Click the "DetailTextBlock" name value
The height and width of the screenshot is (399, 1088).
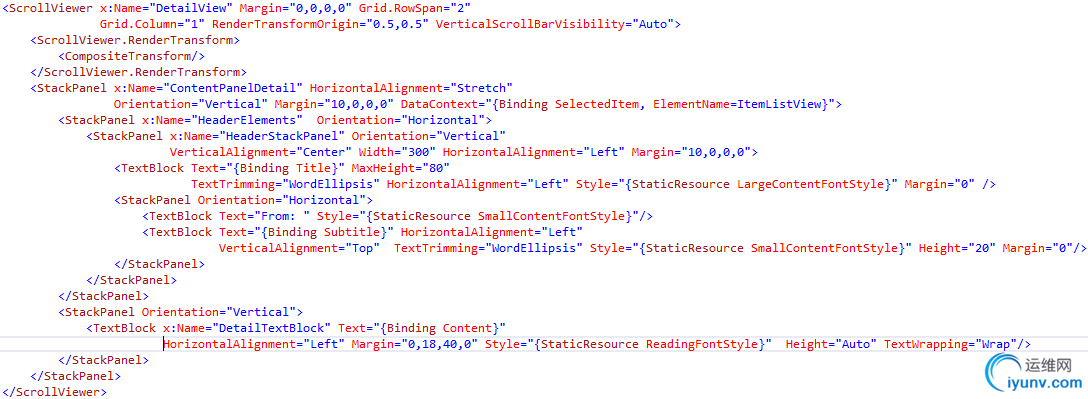click(275, 328)
